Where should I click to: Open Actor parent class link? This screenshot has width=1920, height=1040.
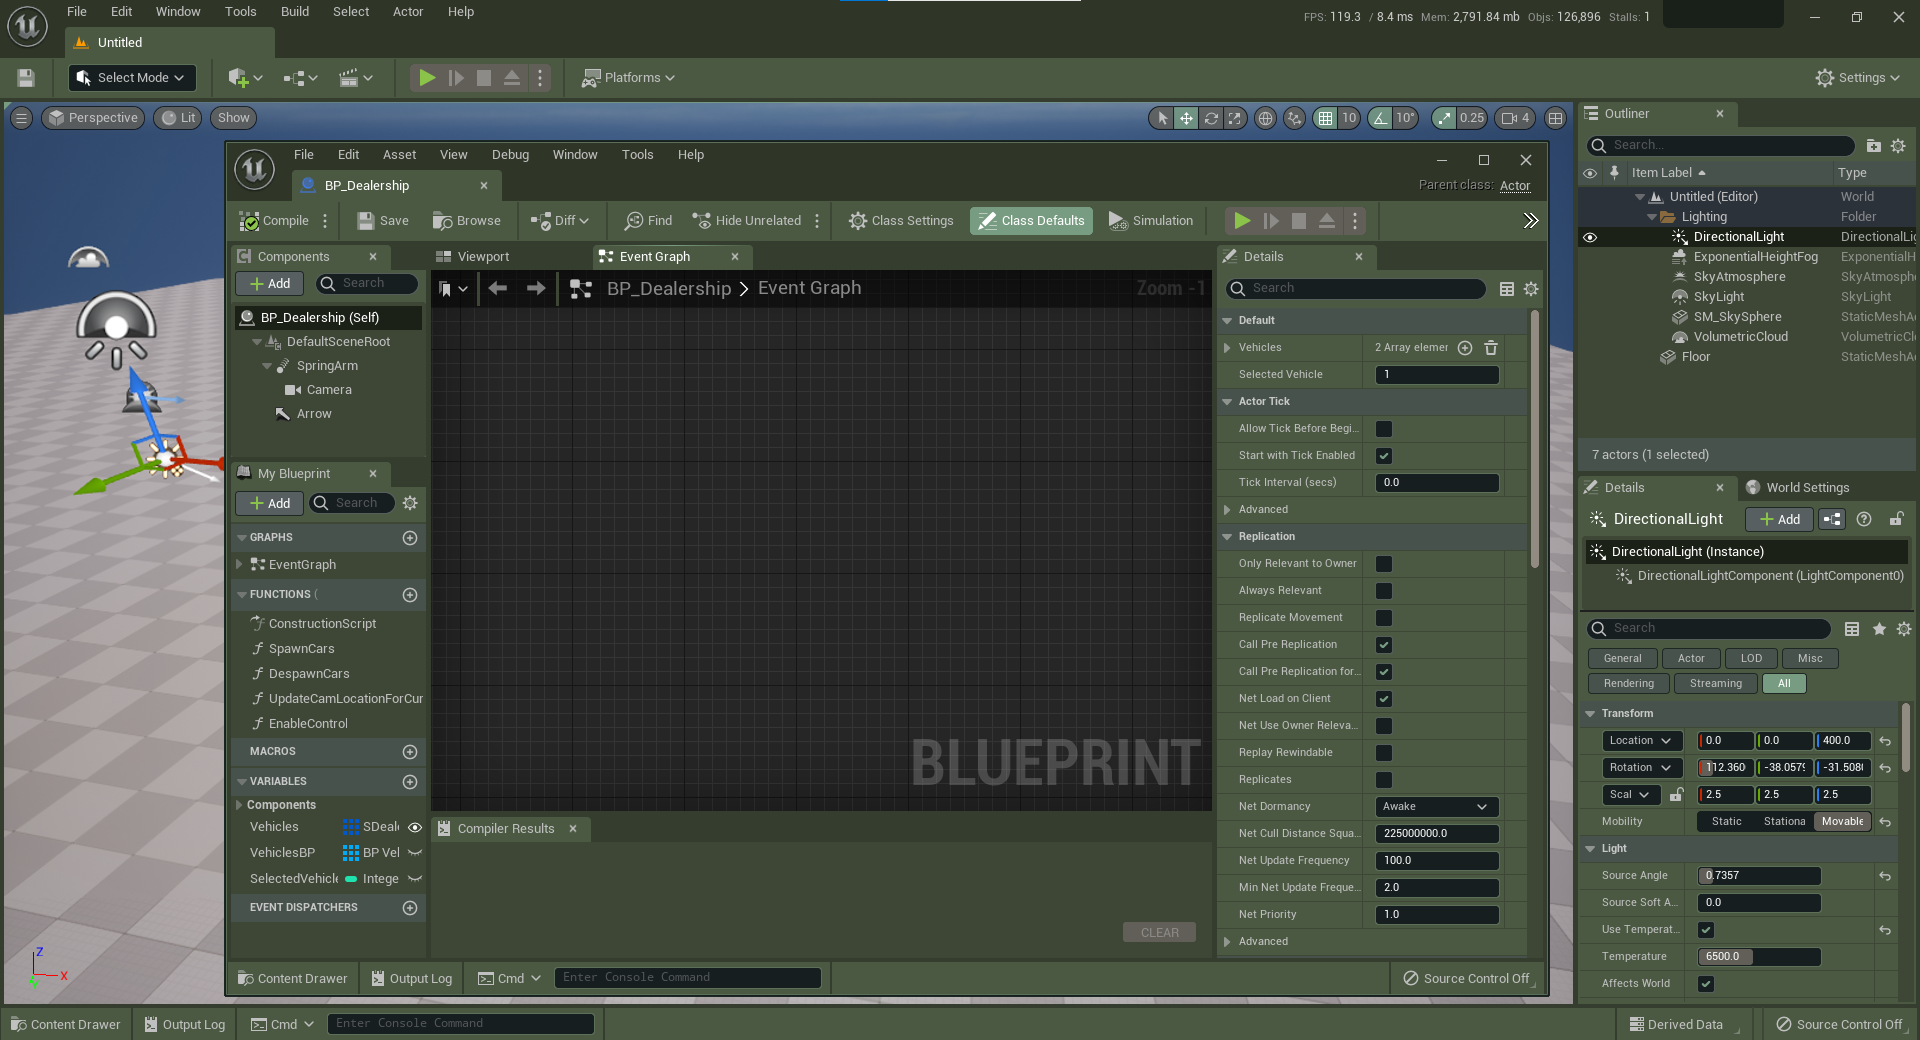click(1515, 186)
